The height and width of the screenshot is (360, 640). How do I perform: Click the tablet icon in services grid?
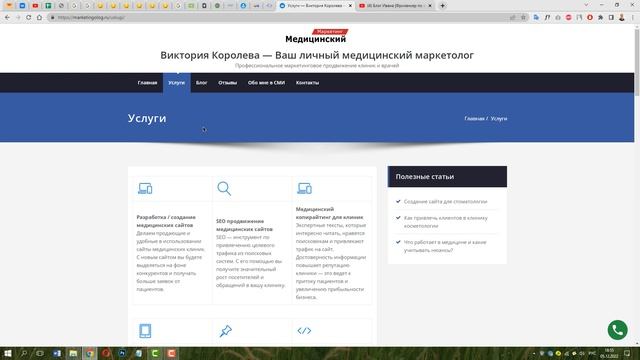[145, 331]
